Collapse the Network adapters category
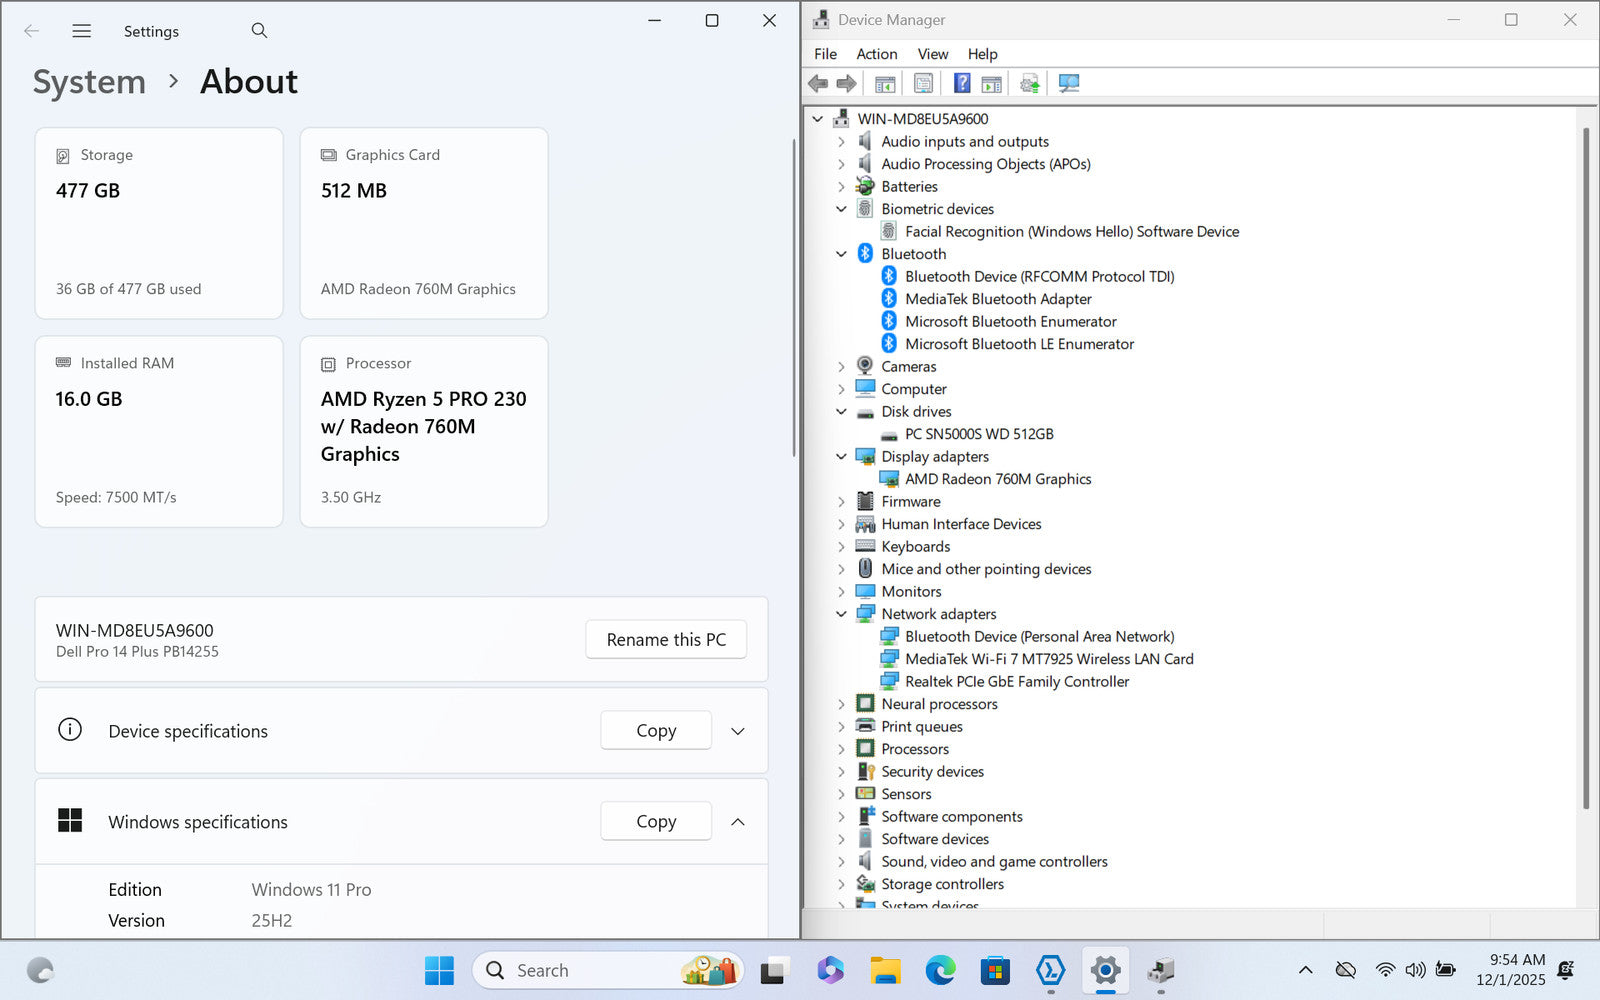The image size is (1600, 1000). (841, 614)
